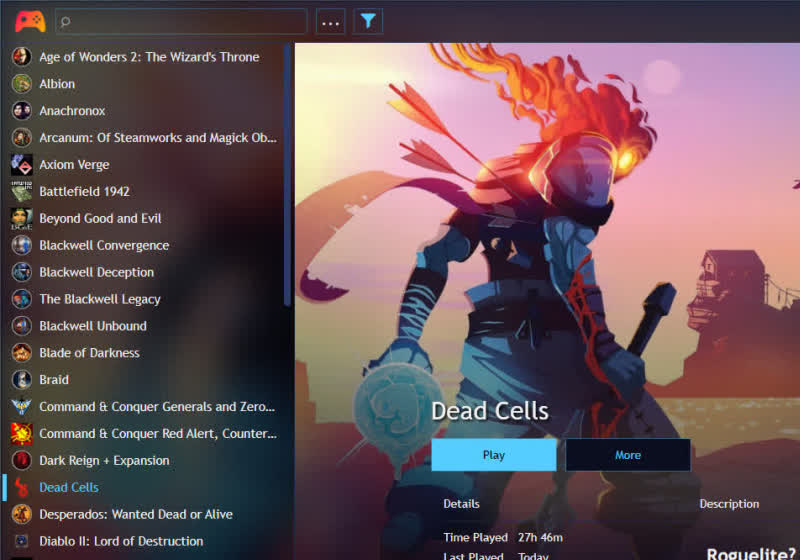Image resolution: width=800 pixels, height=560 pixels.
Task: Click inside the game search field
Action: pos(185,21)
